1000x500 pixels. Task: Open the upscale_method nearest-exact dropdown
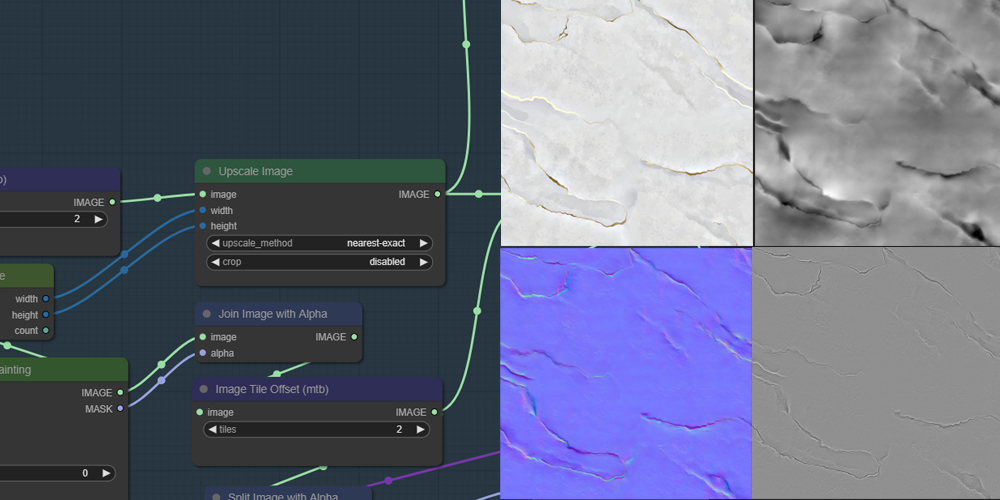point(320,243)
